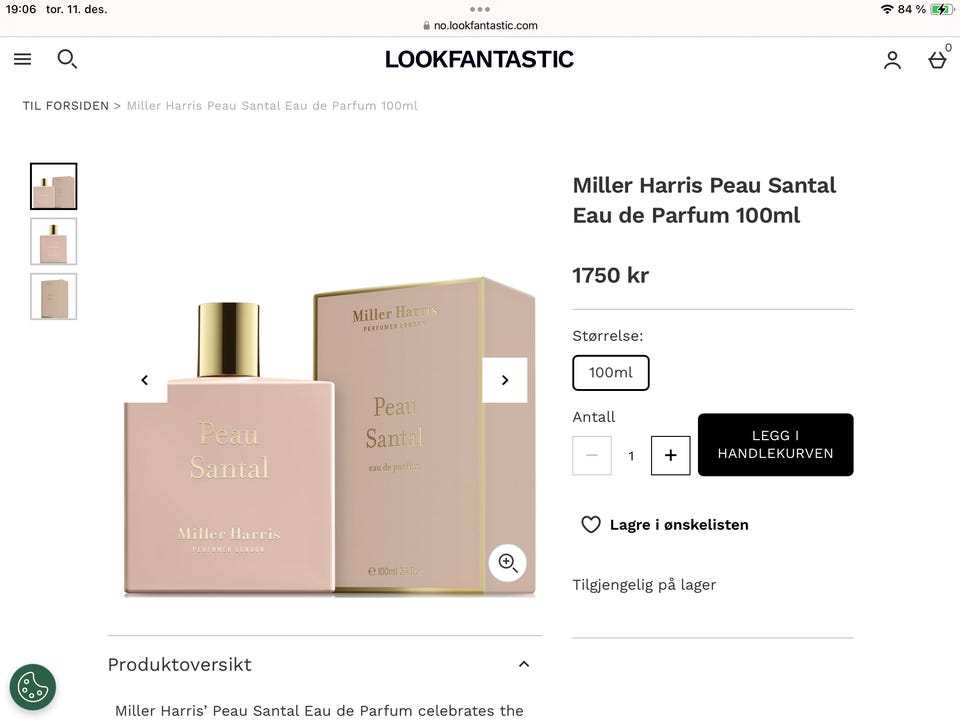
Task: Select second thumbnail showing bottle only
Action: point(54,241)
